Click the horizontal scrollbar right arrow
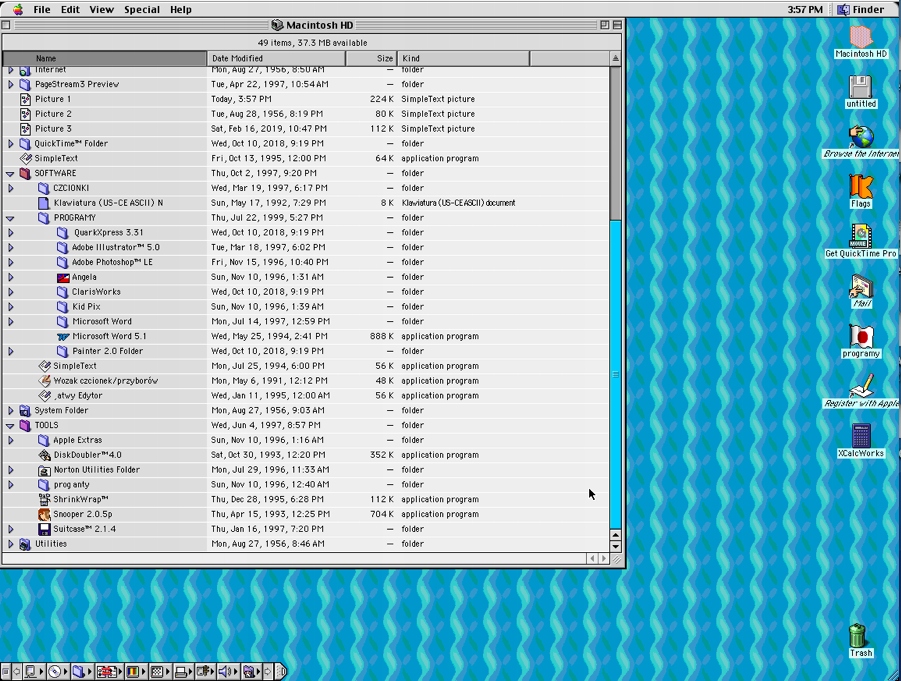This screenshot has width=901, height=681. [603, 558]
